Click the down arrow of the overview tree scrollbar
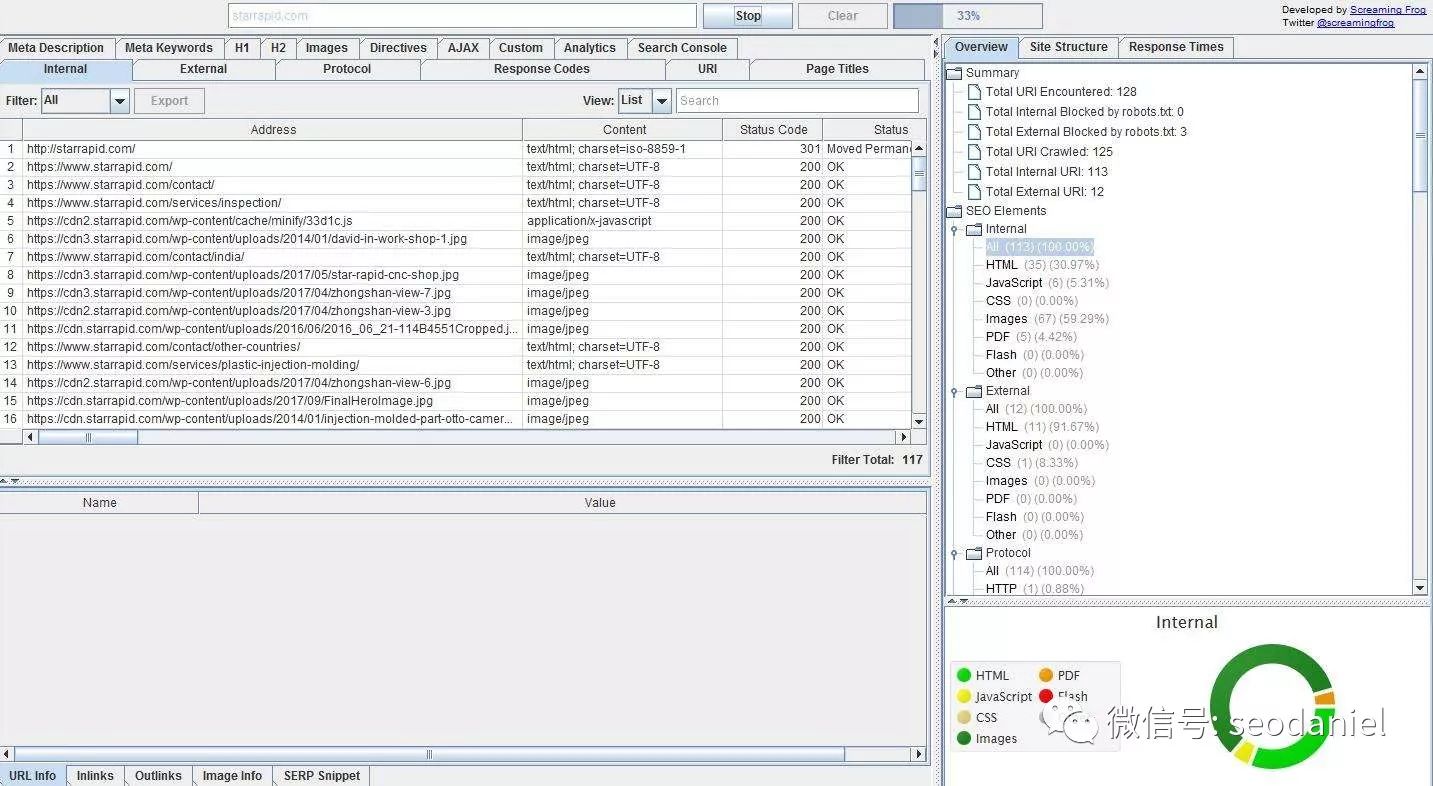1433x786 pixels. click(1420, 588)
